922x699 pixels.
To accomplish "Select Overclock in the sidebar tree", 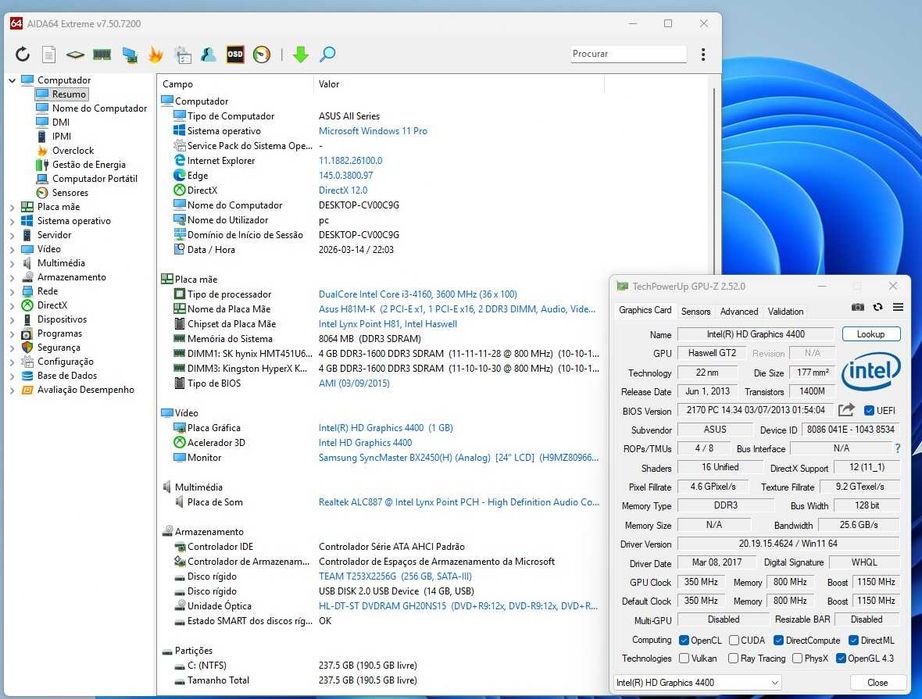I will [73, 150].
